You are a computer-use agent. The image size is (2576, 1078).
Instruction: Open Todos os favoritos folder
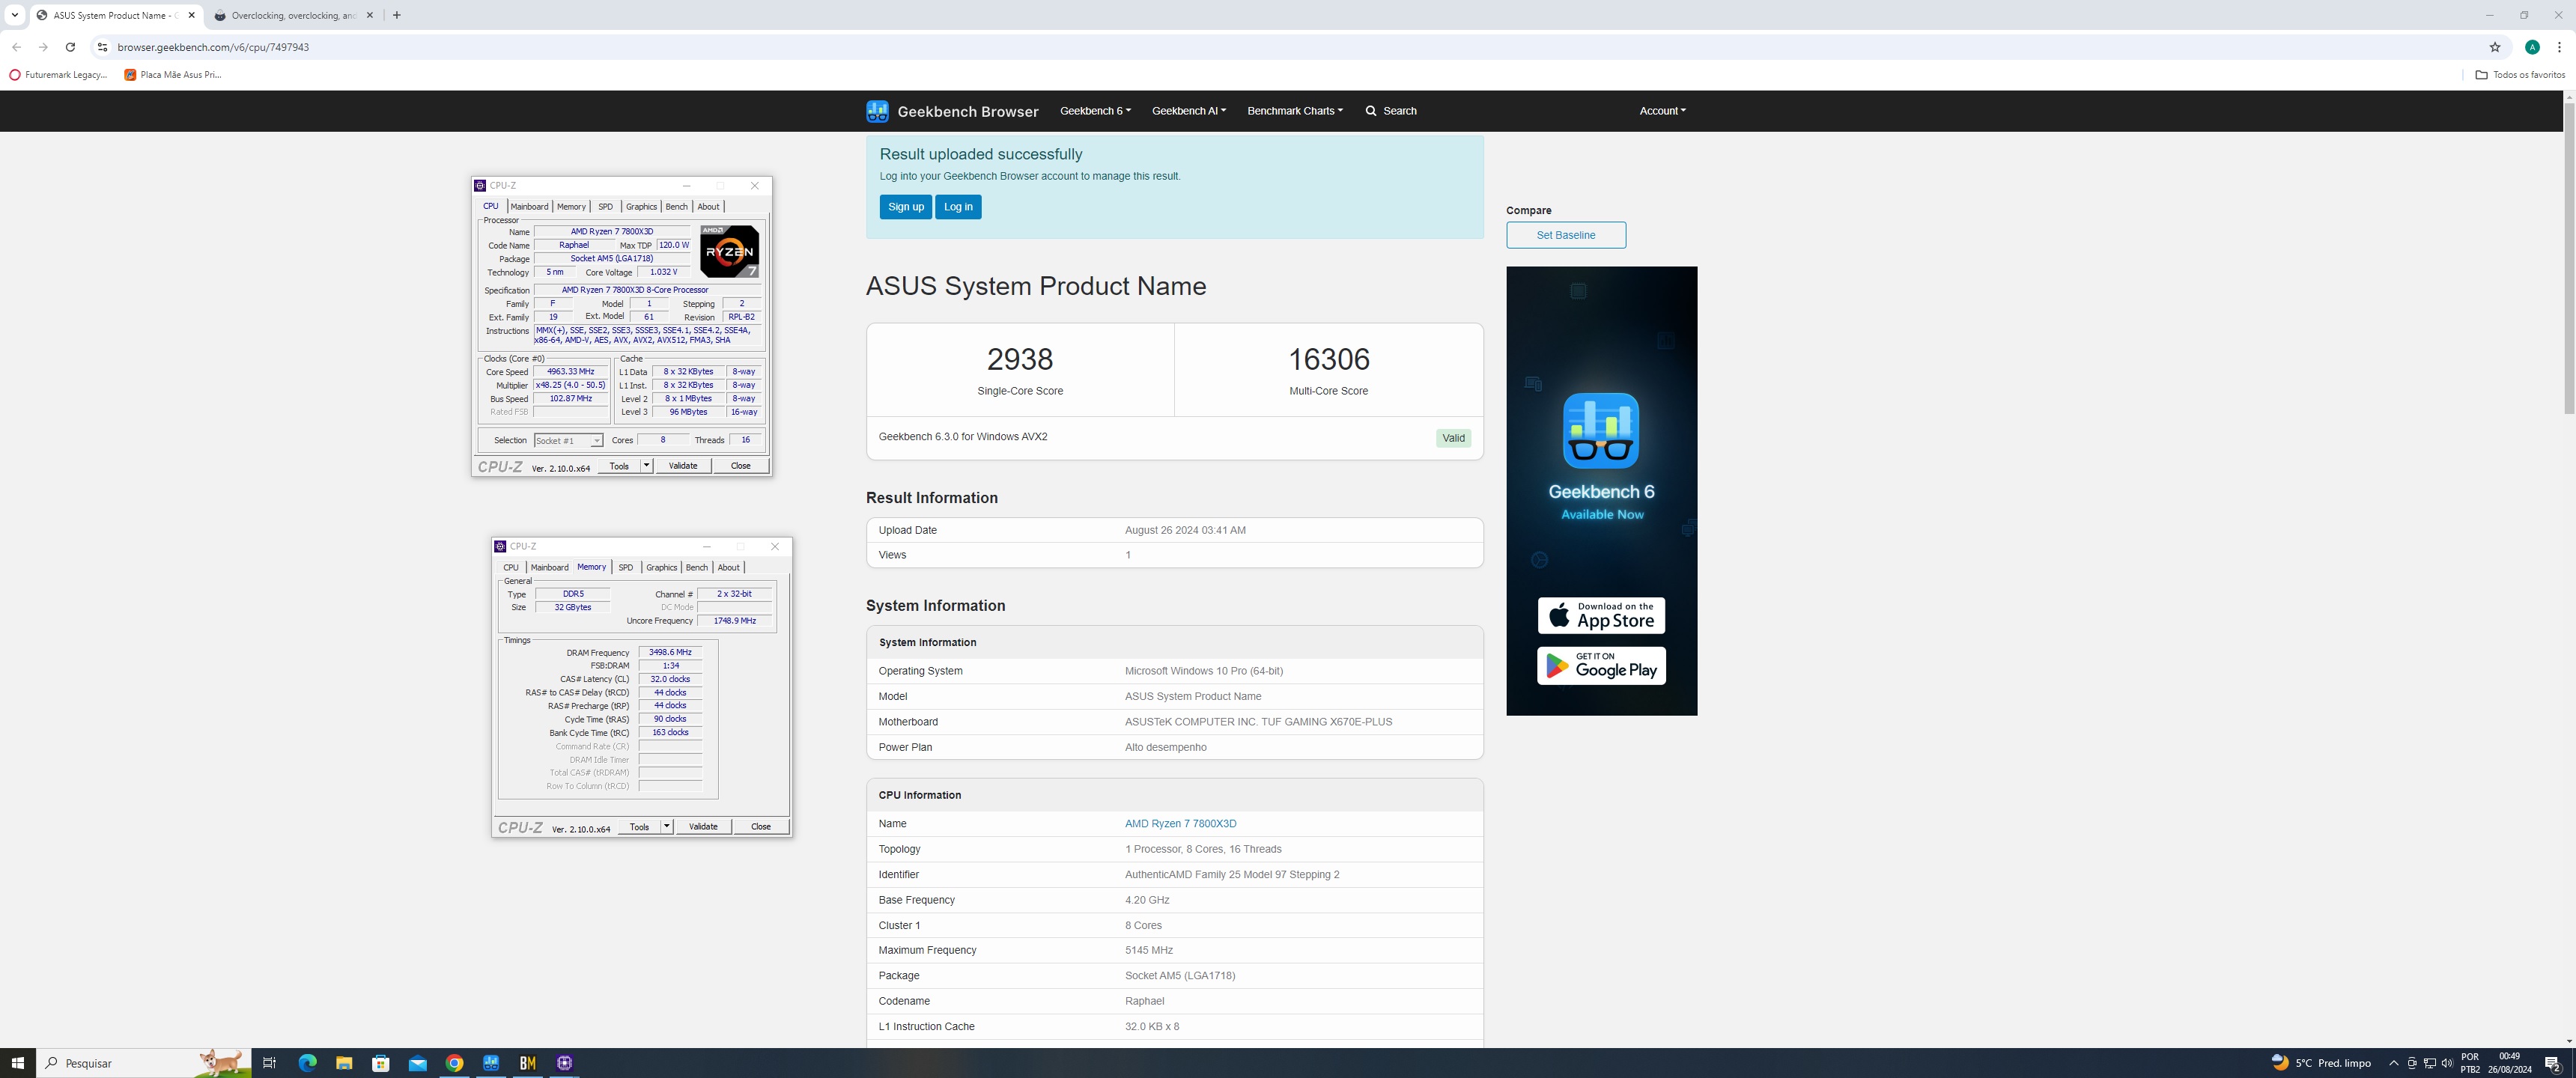pyautogui.click(x=2520, y=75)
